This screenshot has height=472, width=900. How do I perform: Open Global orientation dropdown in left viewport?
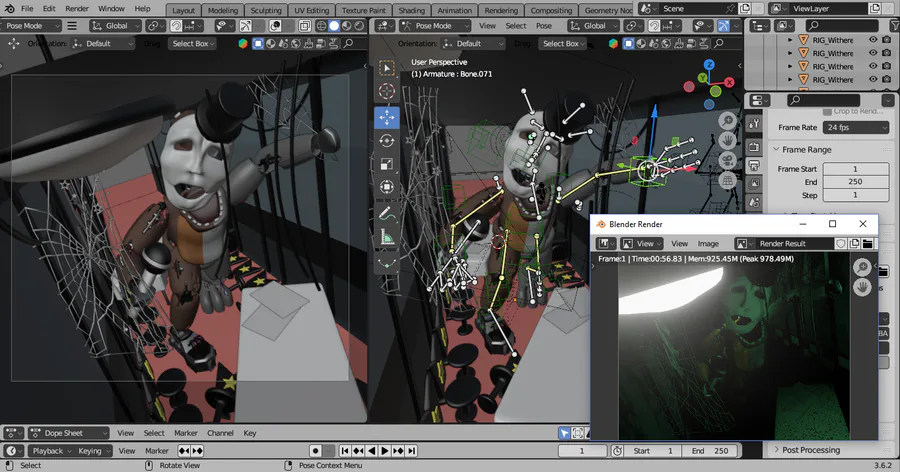point(116,26)
